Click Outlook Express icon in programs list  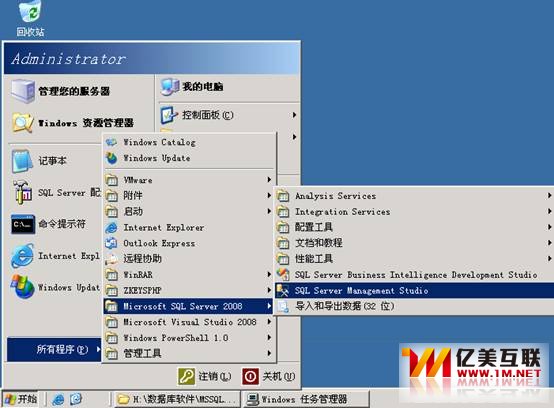[111, 243]
